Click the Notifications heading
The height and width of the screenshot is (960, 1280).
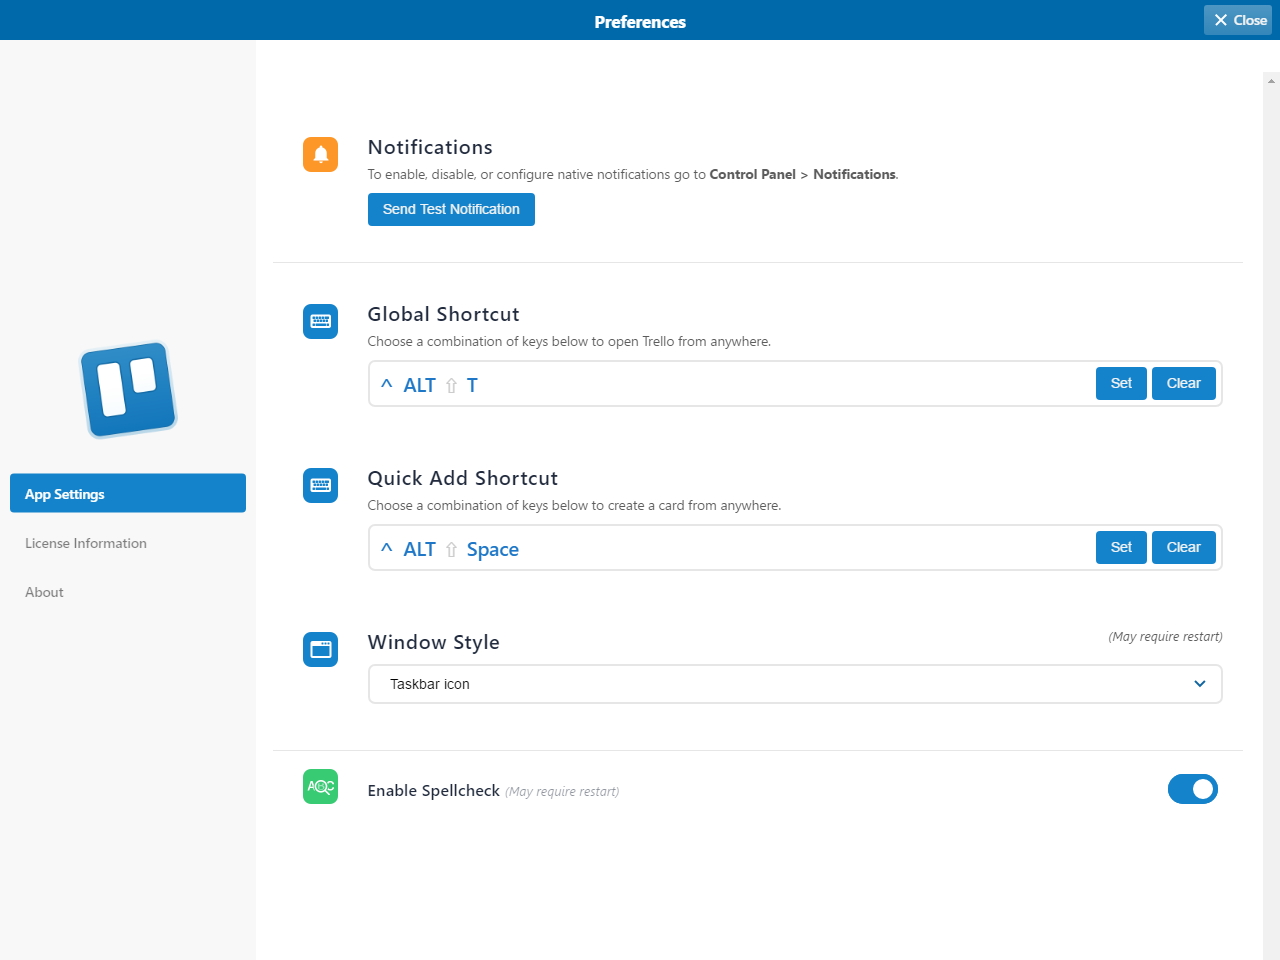[x=430, y=147]
